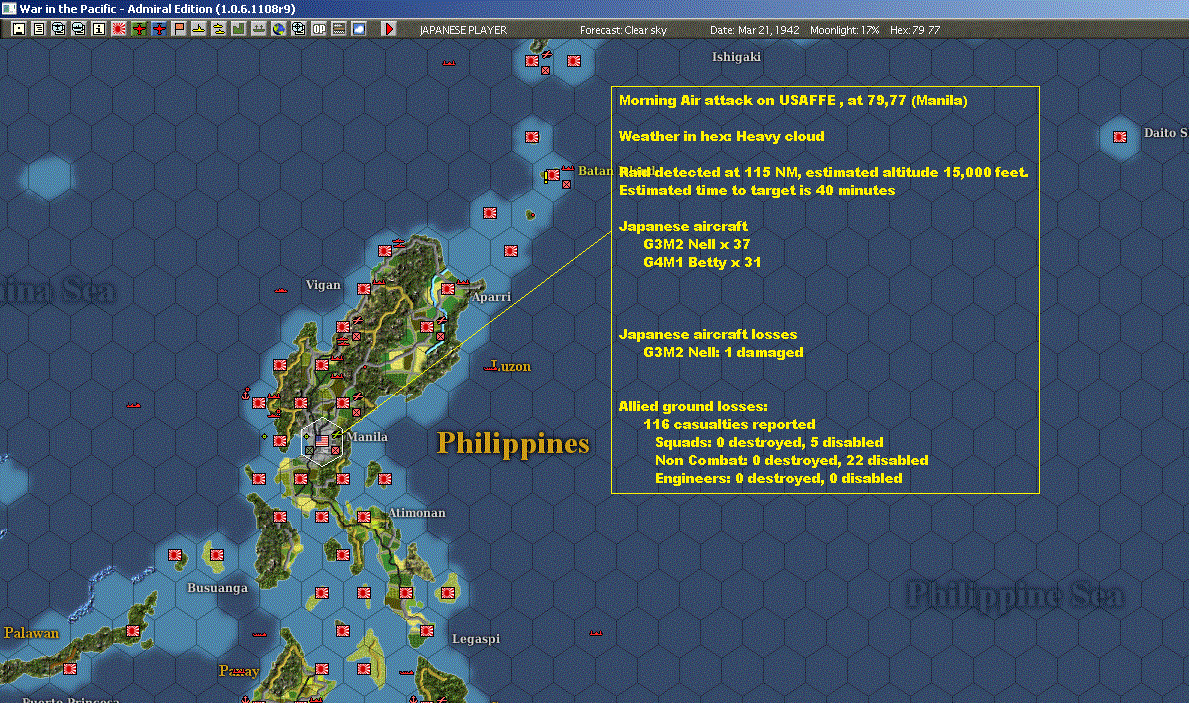Viewport: 1189px width, 703px height.
Task: Click the 'Date: Mar 21, 1942' status entry
Action: click(x=754, y=30)
